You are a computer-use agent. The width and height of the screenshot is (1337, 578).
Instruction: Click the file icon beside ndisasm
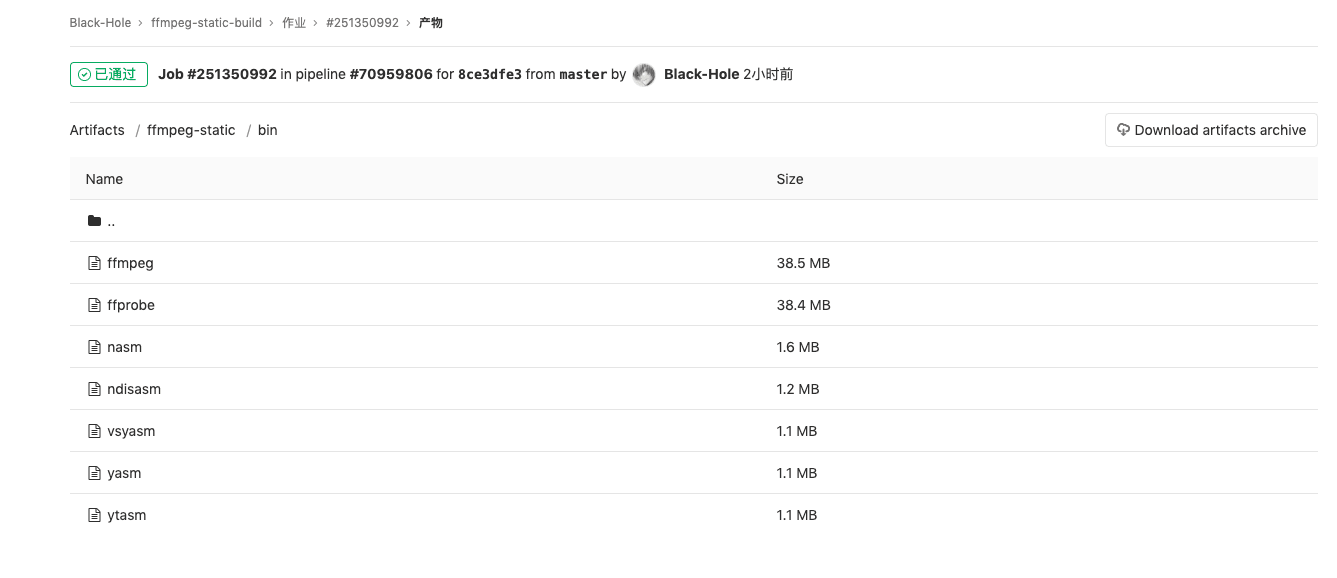coord(95,389)
